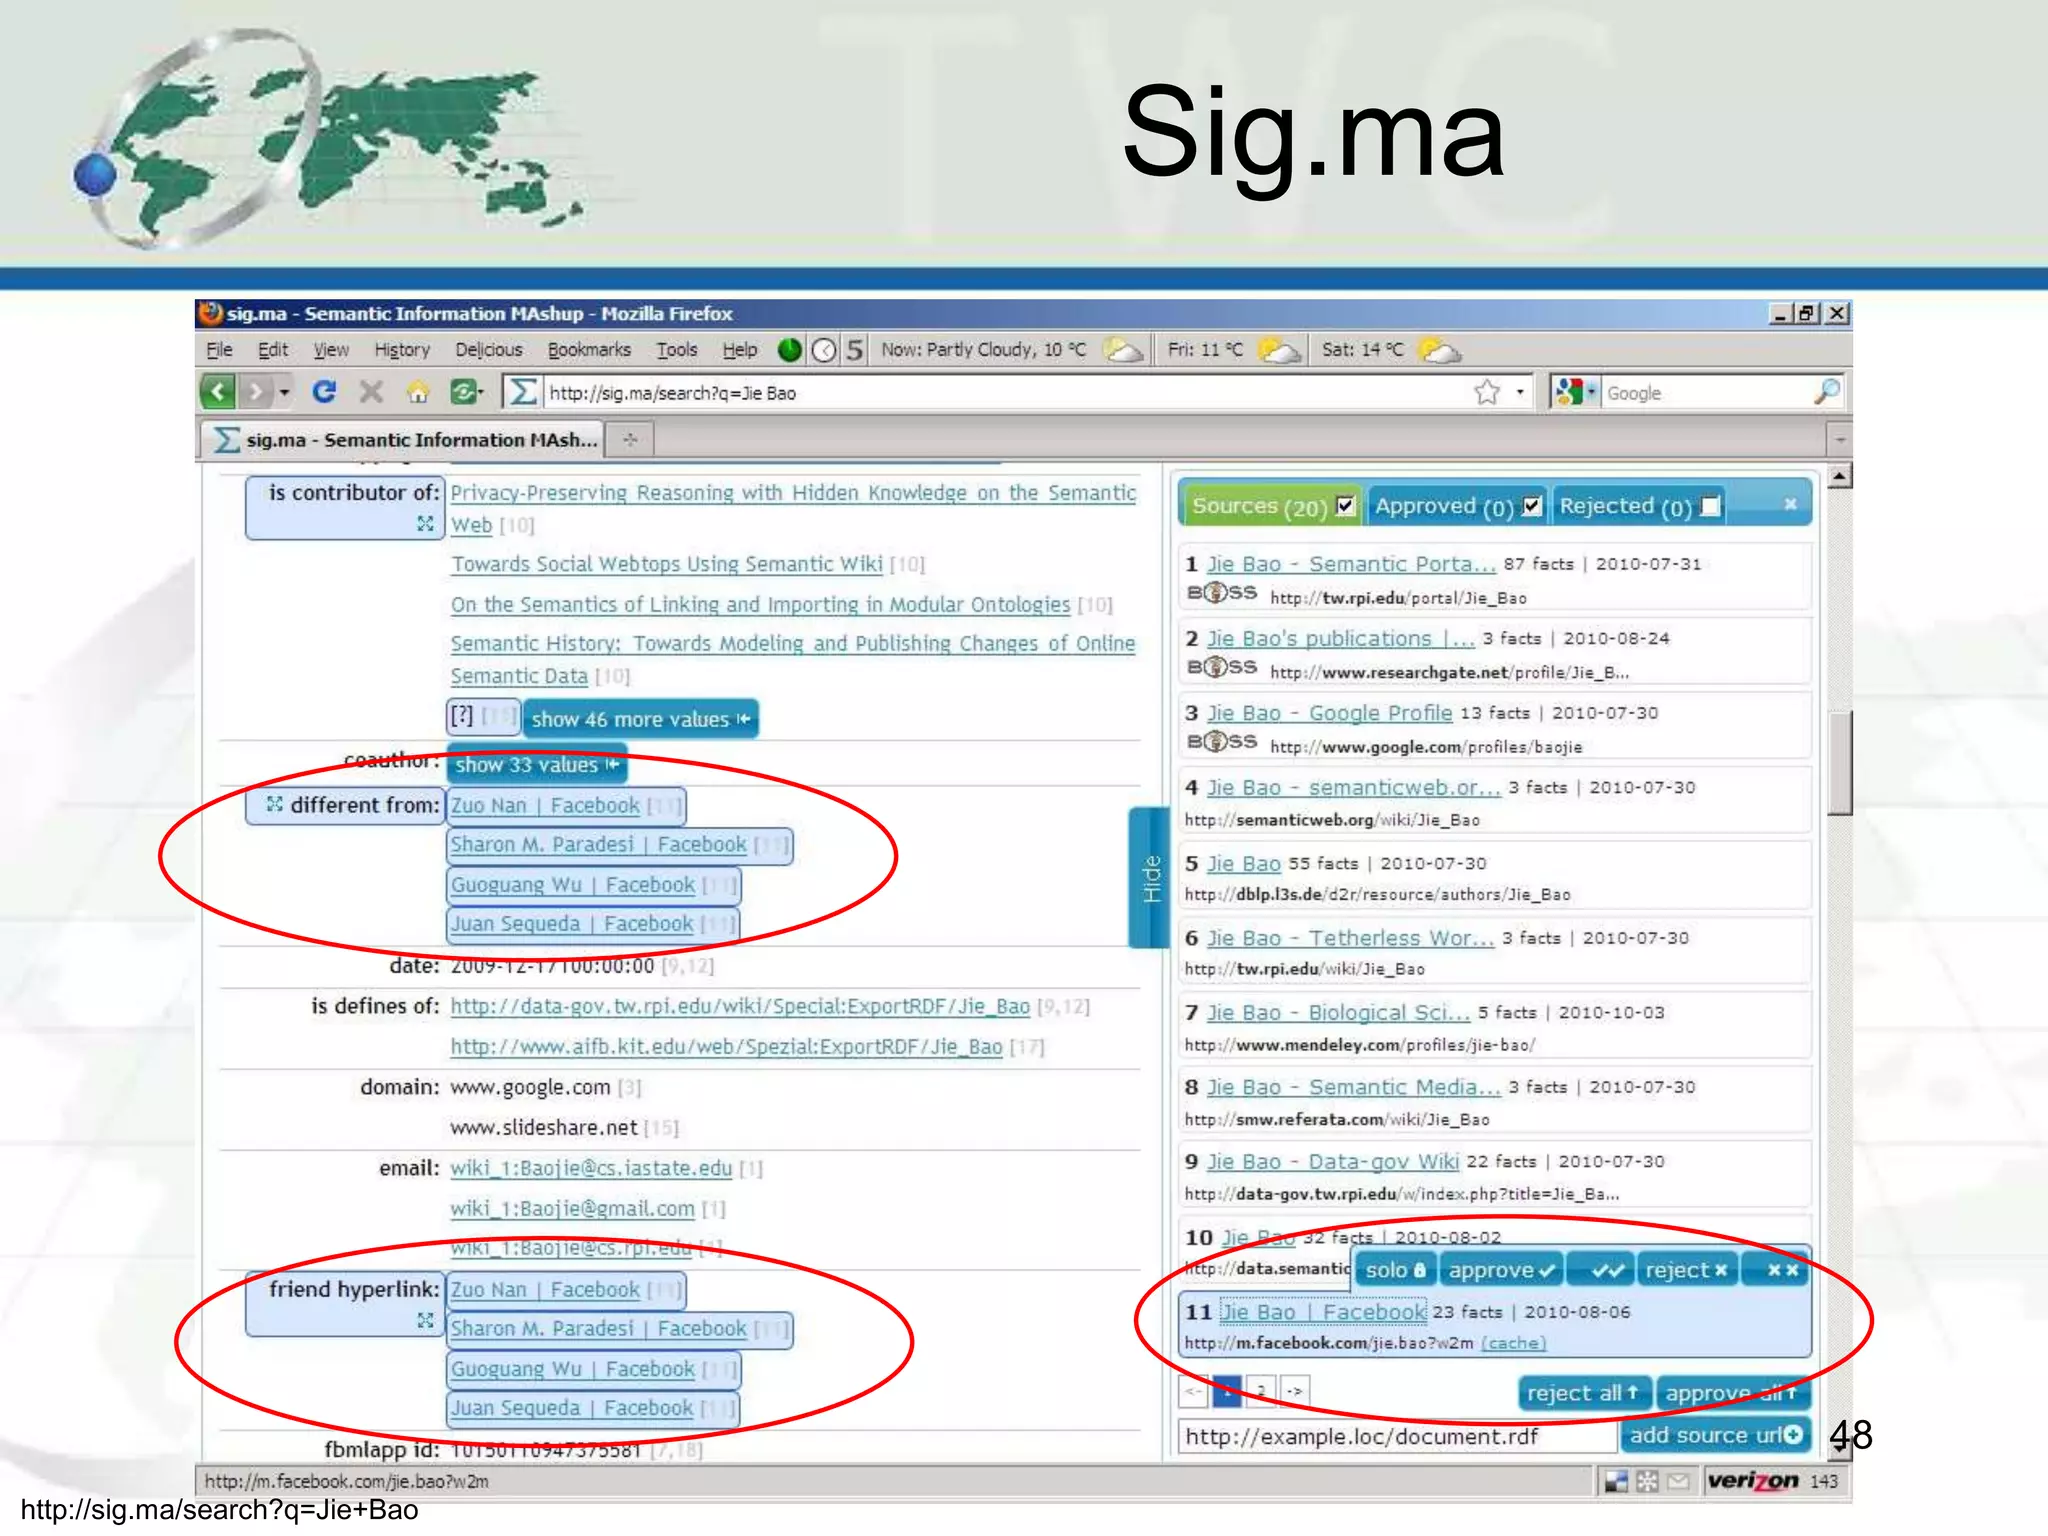Collapse the sources sidebar using the Hide tab
This screenshot has width=2048, height=1536.
coord(1150,877)
